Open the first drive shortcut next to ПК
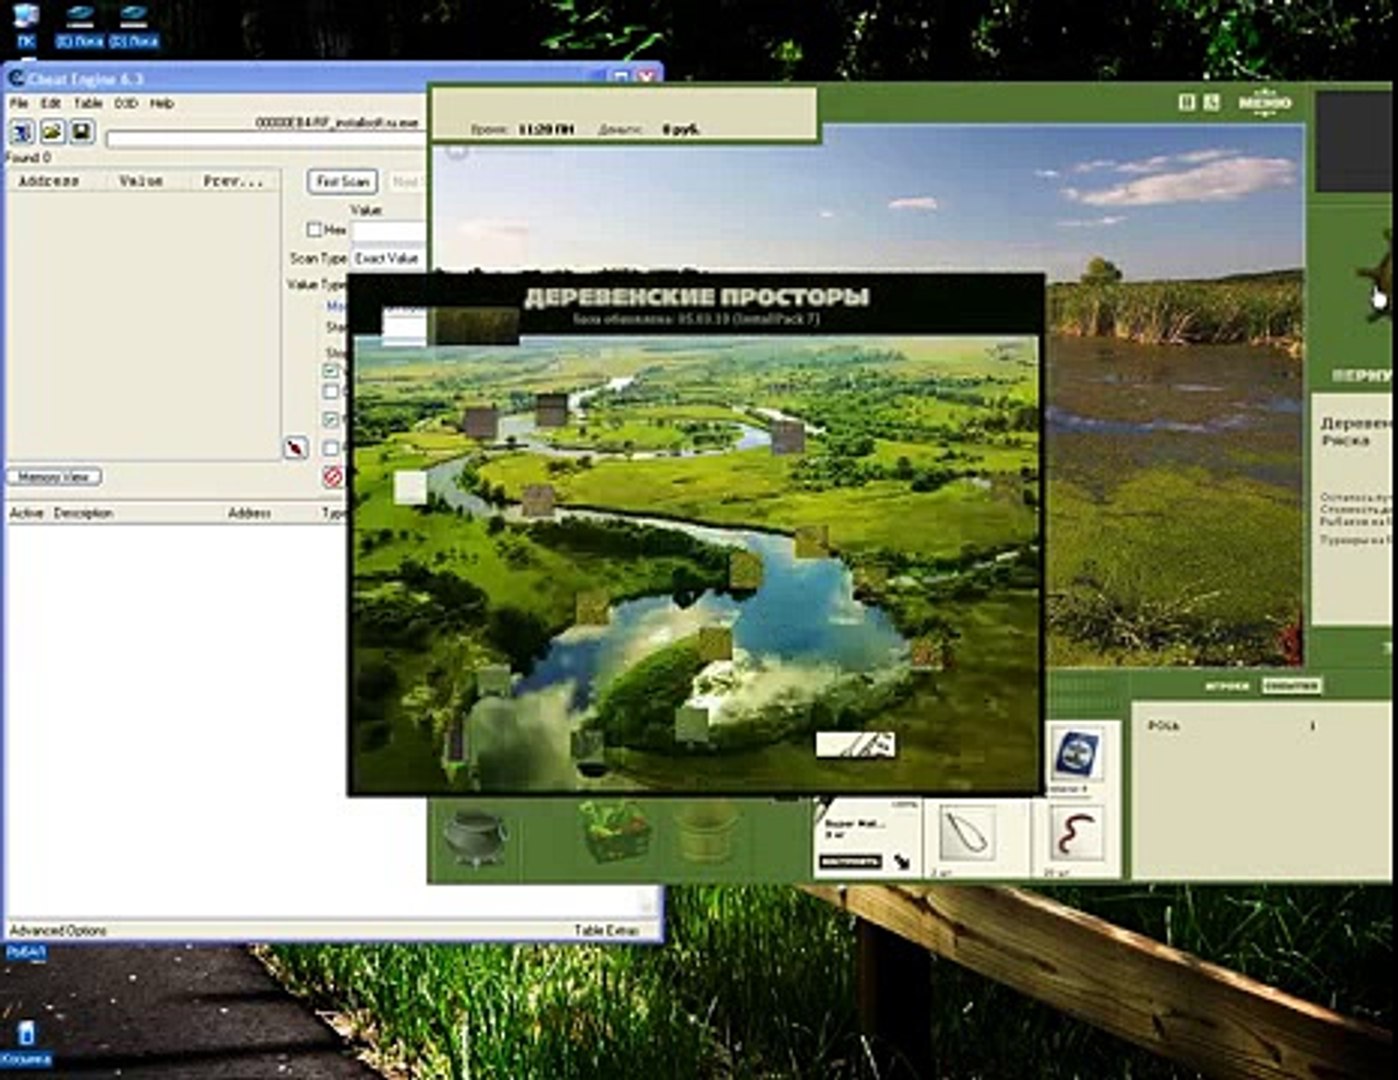 (79, 26)
